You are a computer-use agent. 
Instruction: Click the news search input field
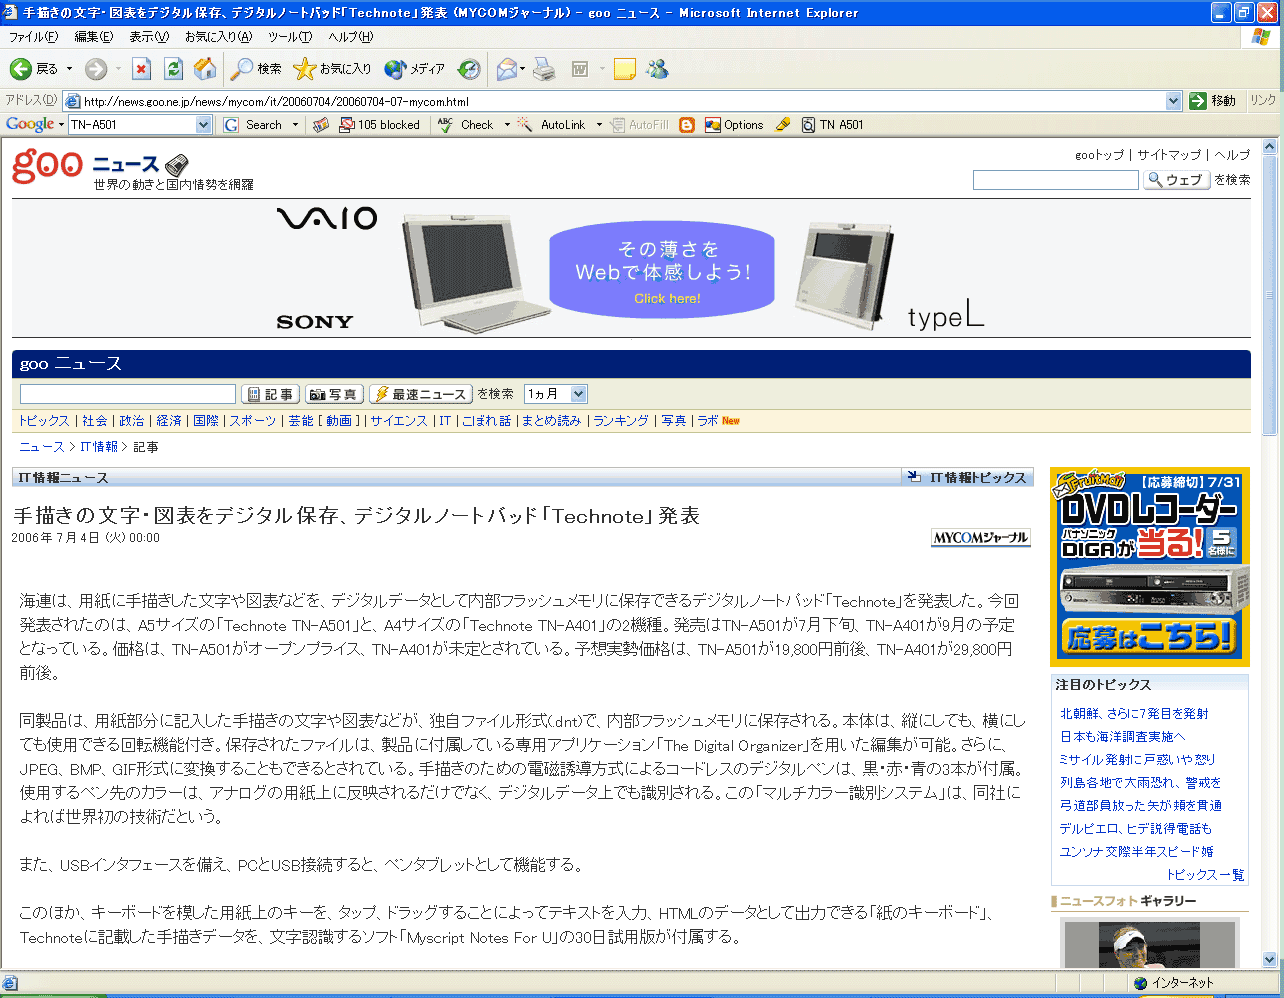128,394
